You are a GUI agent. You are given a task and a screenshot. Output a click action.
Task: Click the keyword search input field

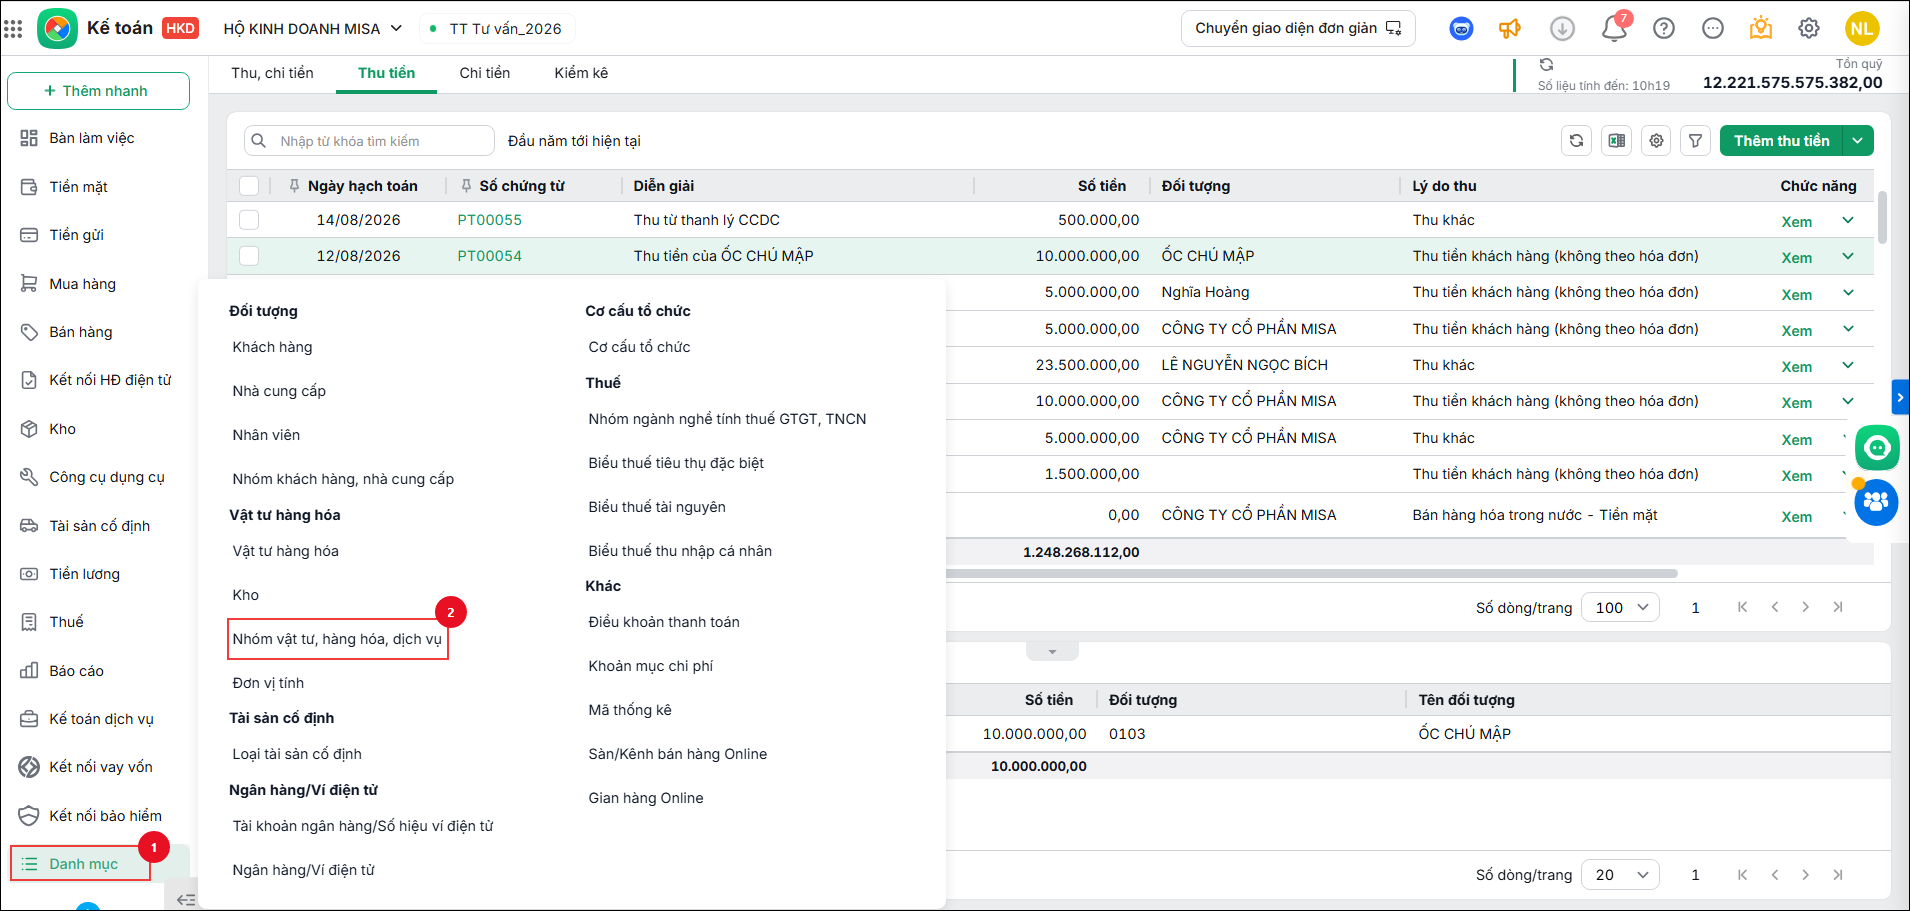369,141
